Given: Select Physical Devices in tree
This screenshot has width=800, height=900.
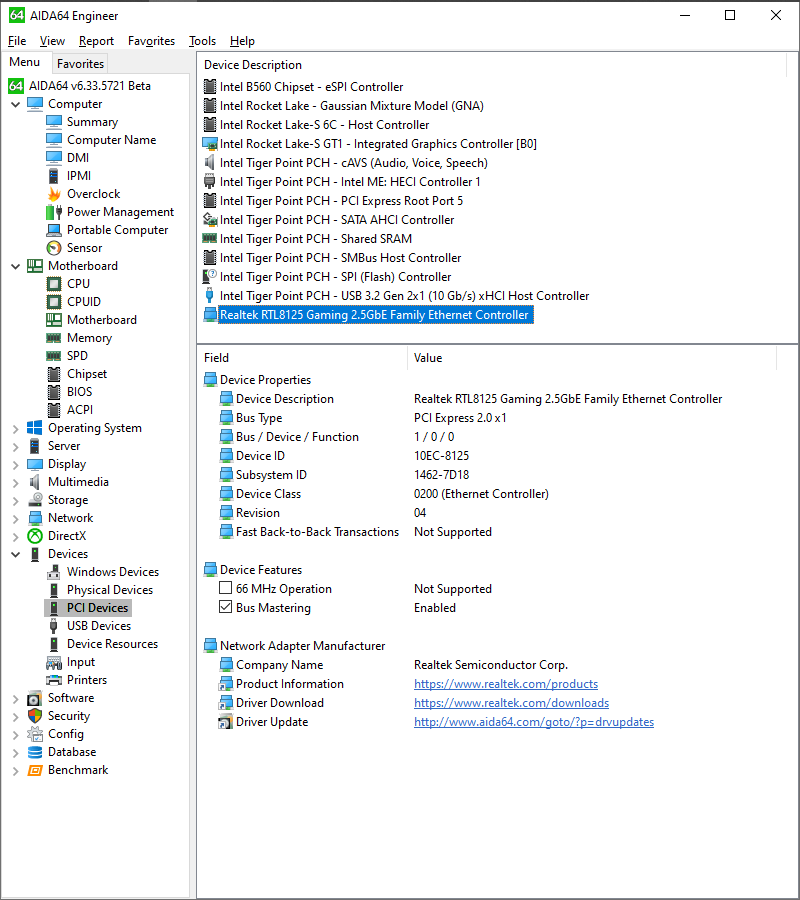Looking at the screenshot, I should (x=110, y=590).
